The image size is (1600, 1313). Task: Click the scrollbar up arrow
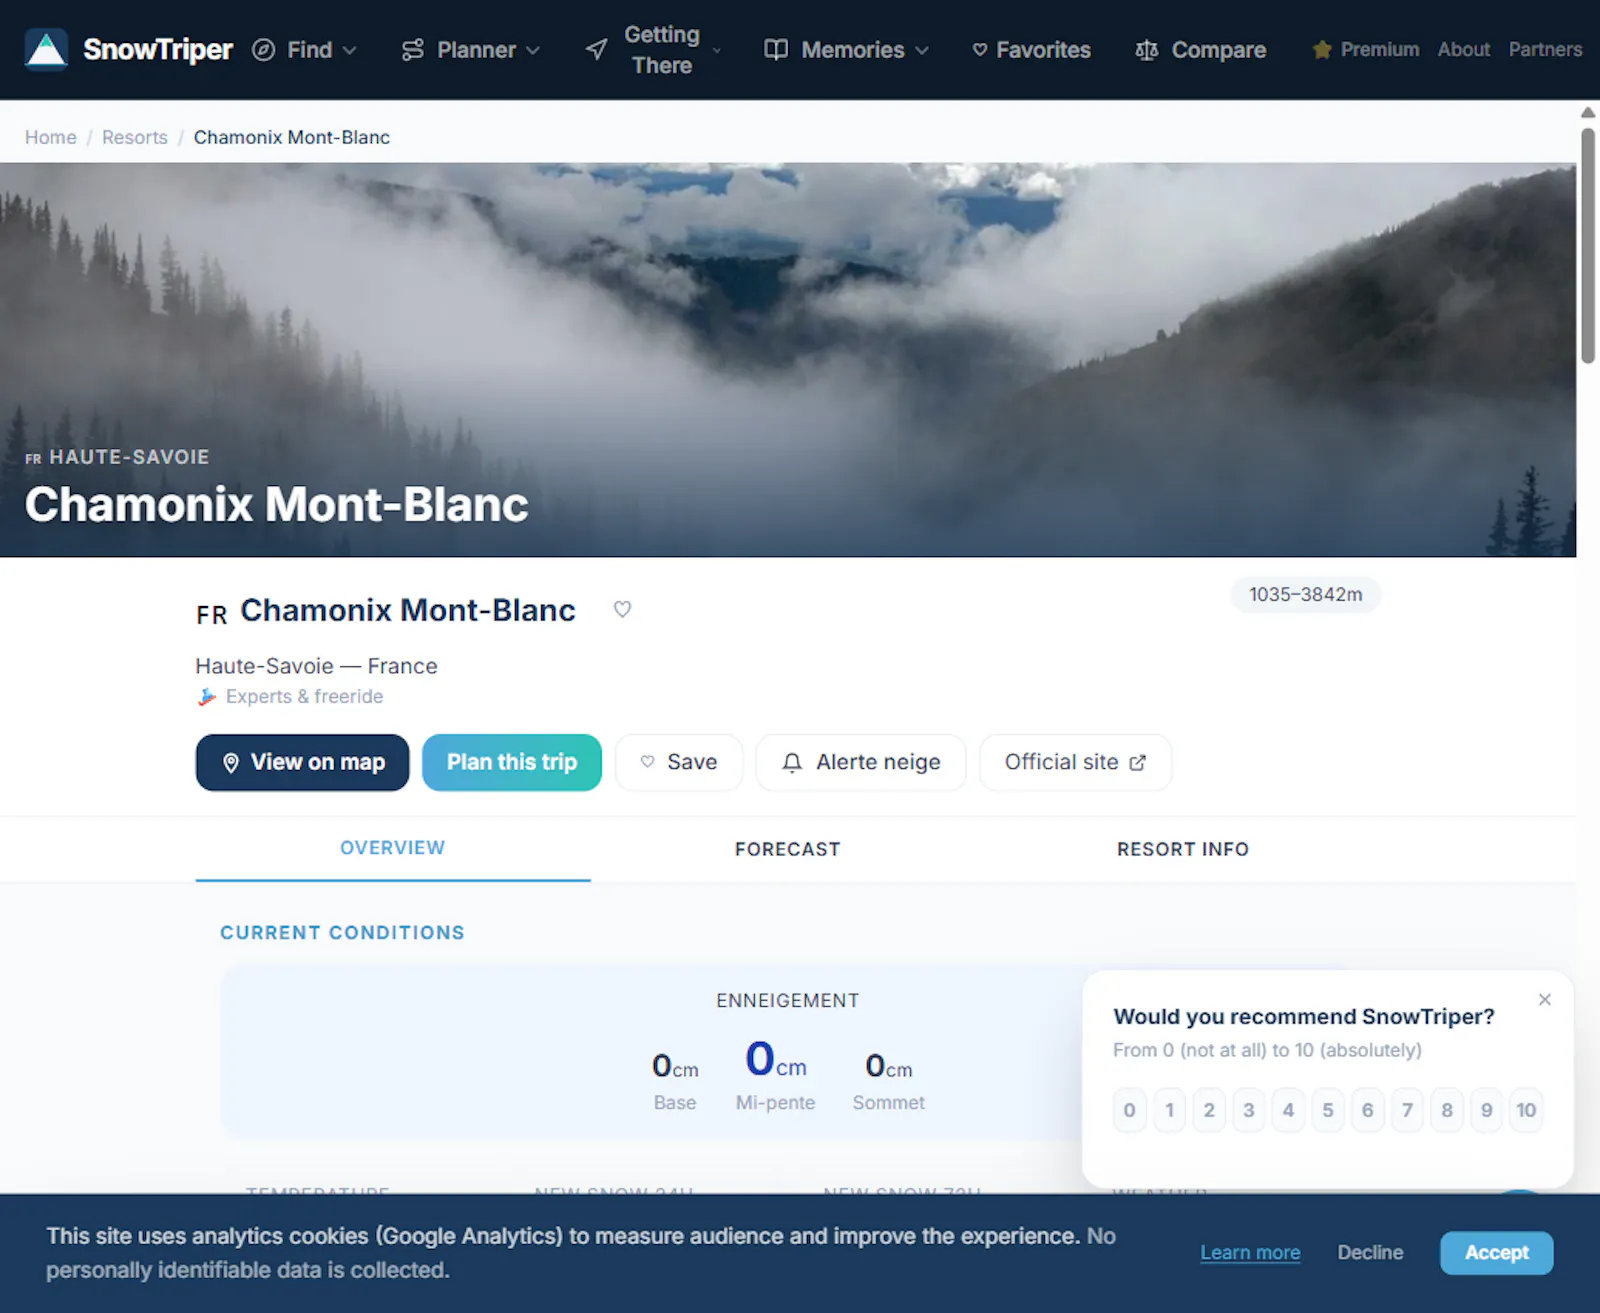[1588, 112]
